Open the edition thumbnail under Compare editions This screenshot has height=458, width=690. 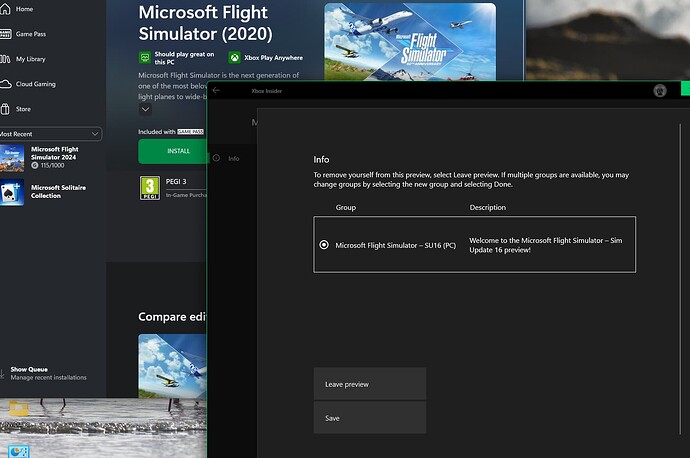tap(172, 366)
